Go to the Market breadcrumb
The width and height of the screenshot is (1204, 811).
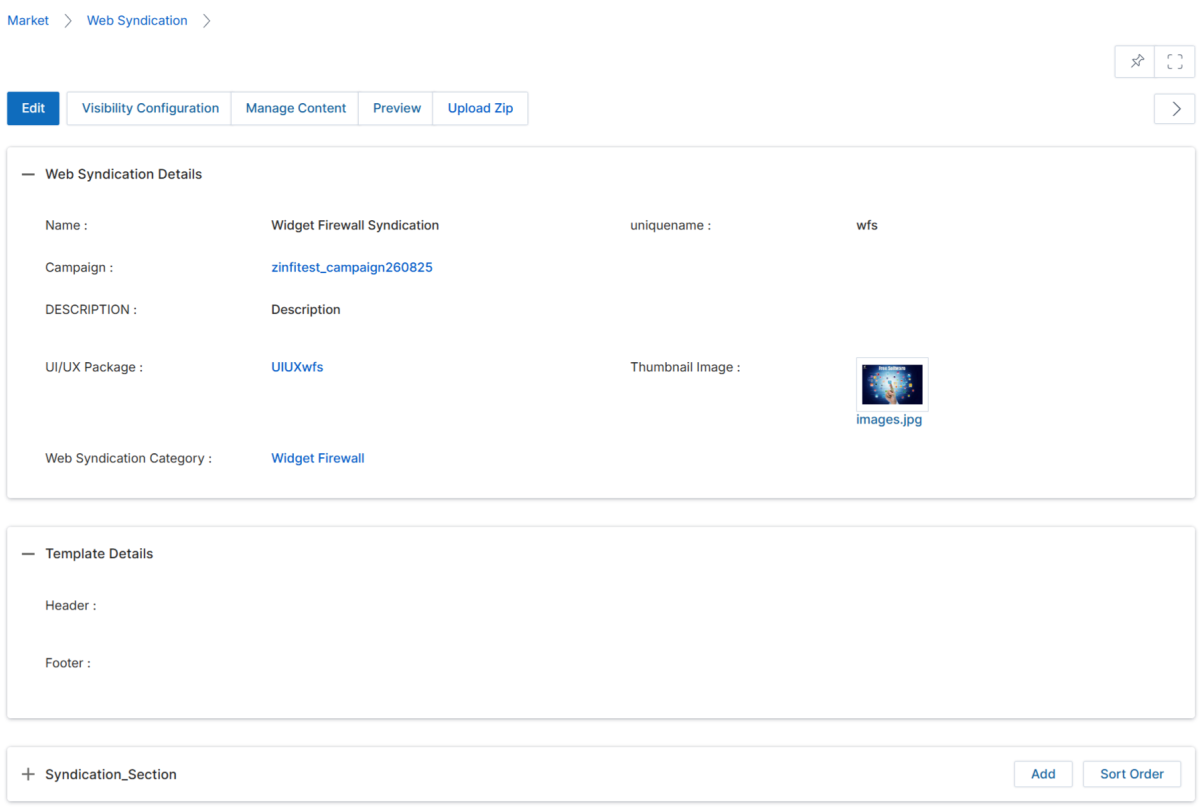(x=28, y=20)
